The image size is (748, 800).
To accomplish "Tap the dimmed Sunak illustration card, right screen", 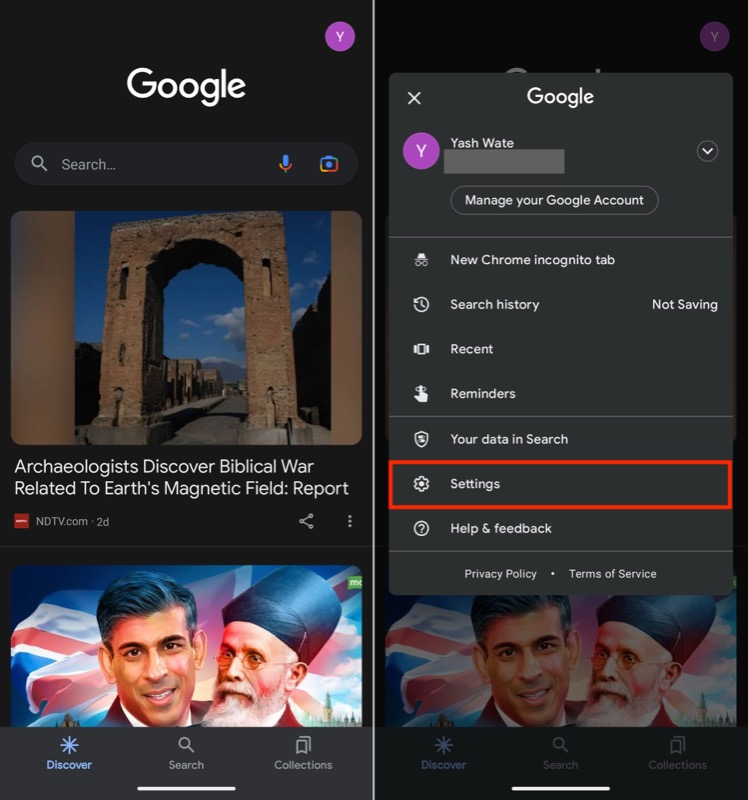I will click(x=561, y=661).
